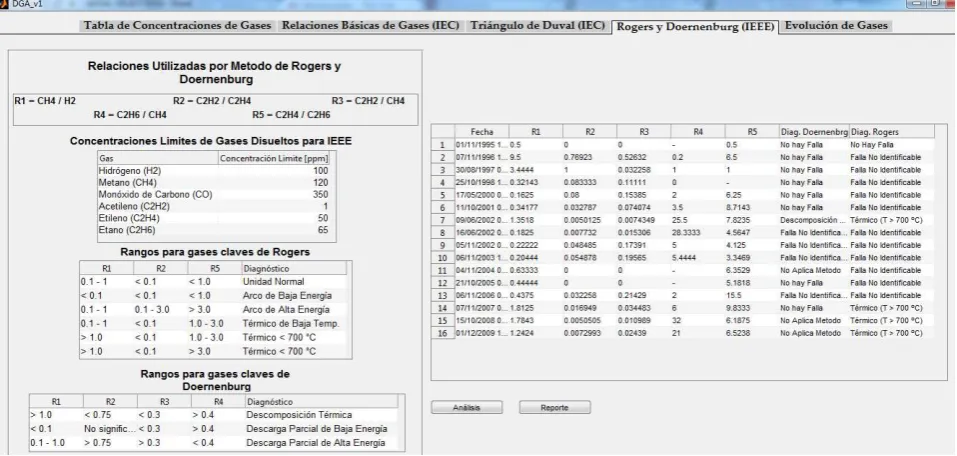Click R2 value 0.76923
Image resolution: width=957 pixels, height=456 pixels.
[590, 157]
